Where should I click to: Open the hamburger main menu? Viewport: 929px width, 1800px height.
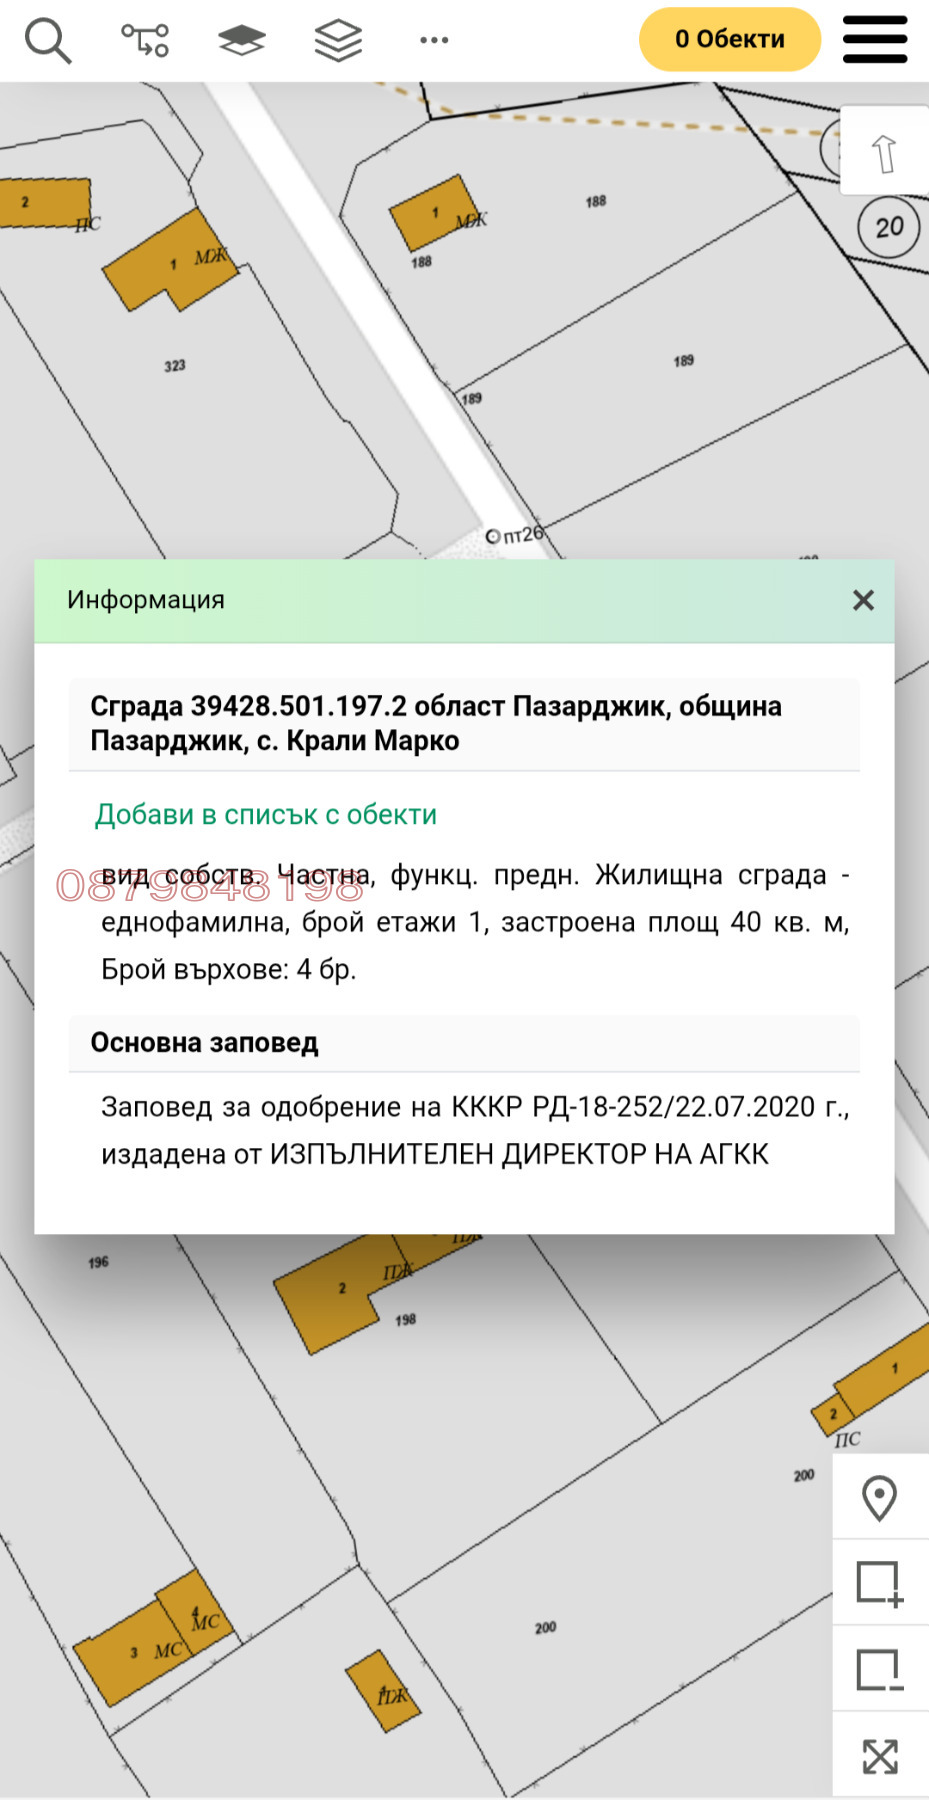pyautogui.click(x=875, y=40)
